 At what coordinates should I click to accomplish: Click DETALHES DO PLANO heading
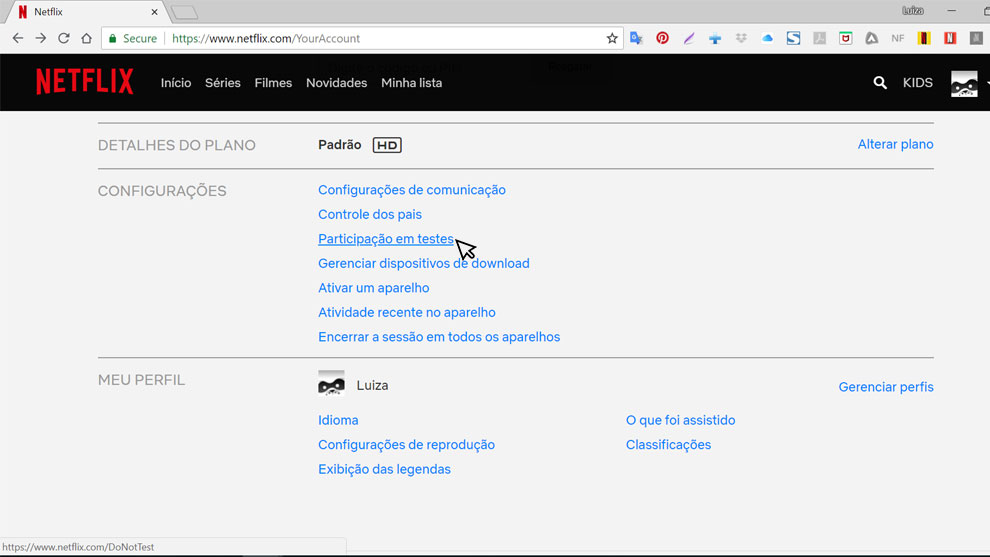click(x=177, y=145)
